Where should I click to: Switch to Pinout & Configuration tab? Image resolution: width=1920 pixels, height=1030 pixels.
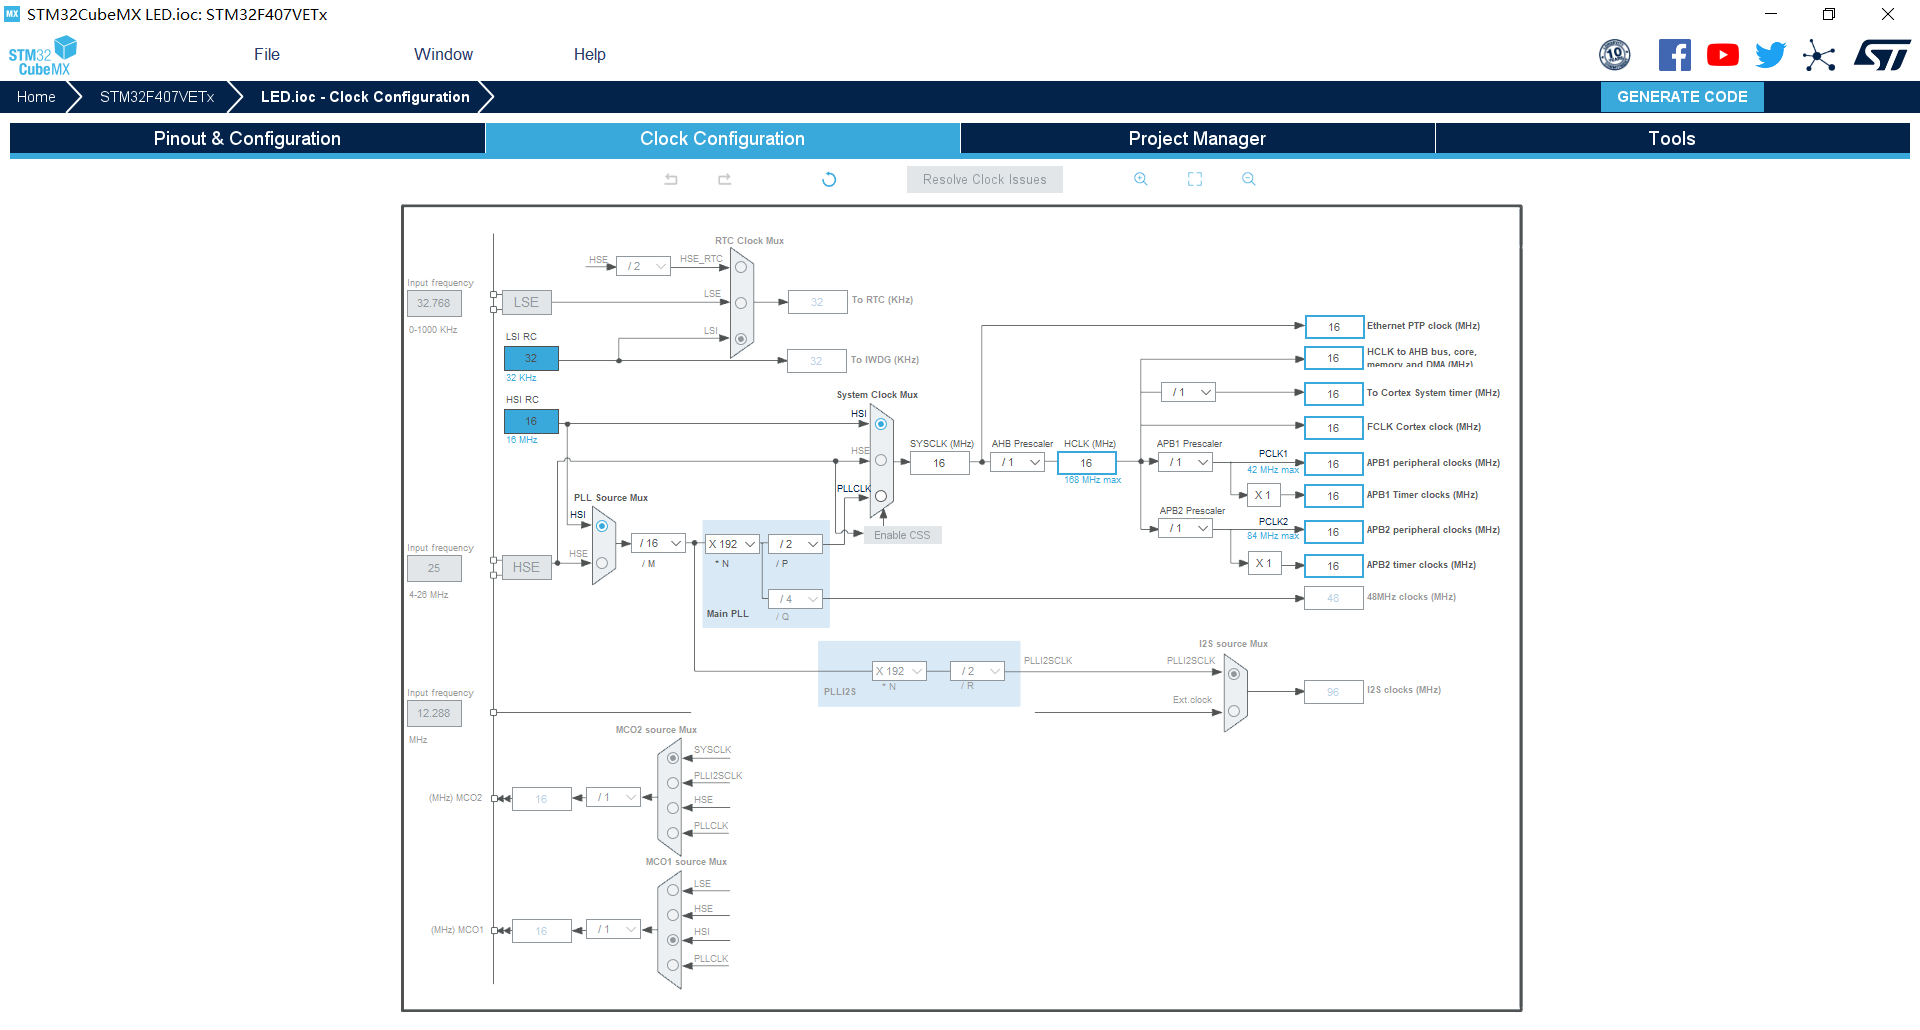pyautogui.click(x=247, y=138)
